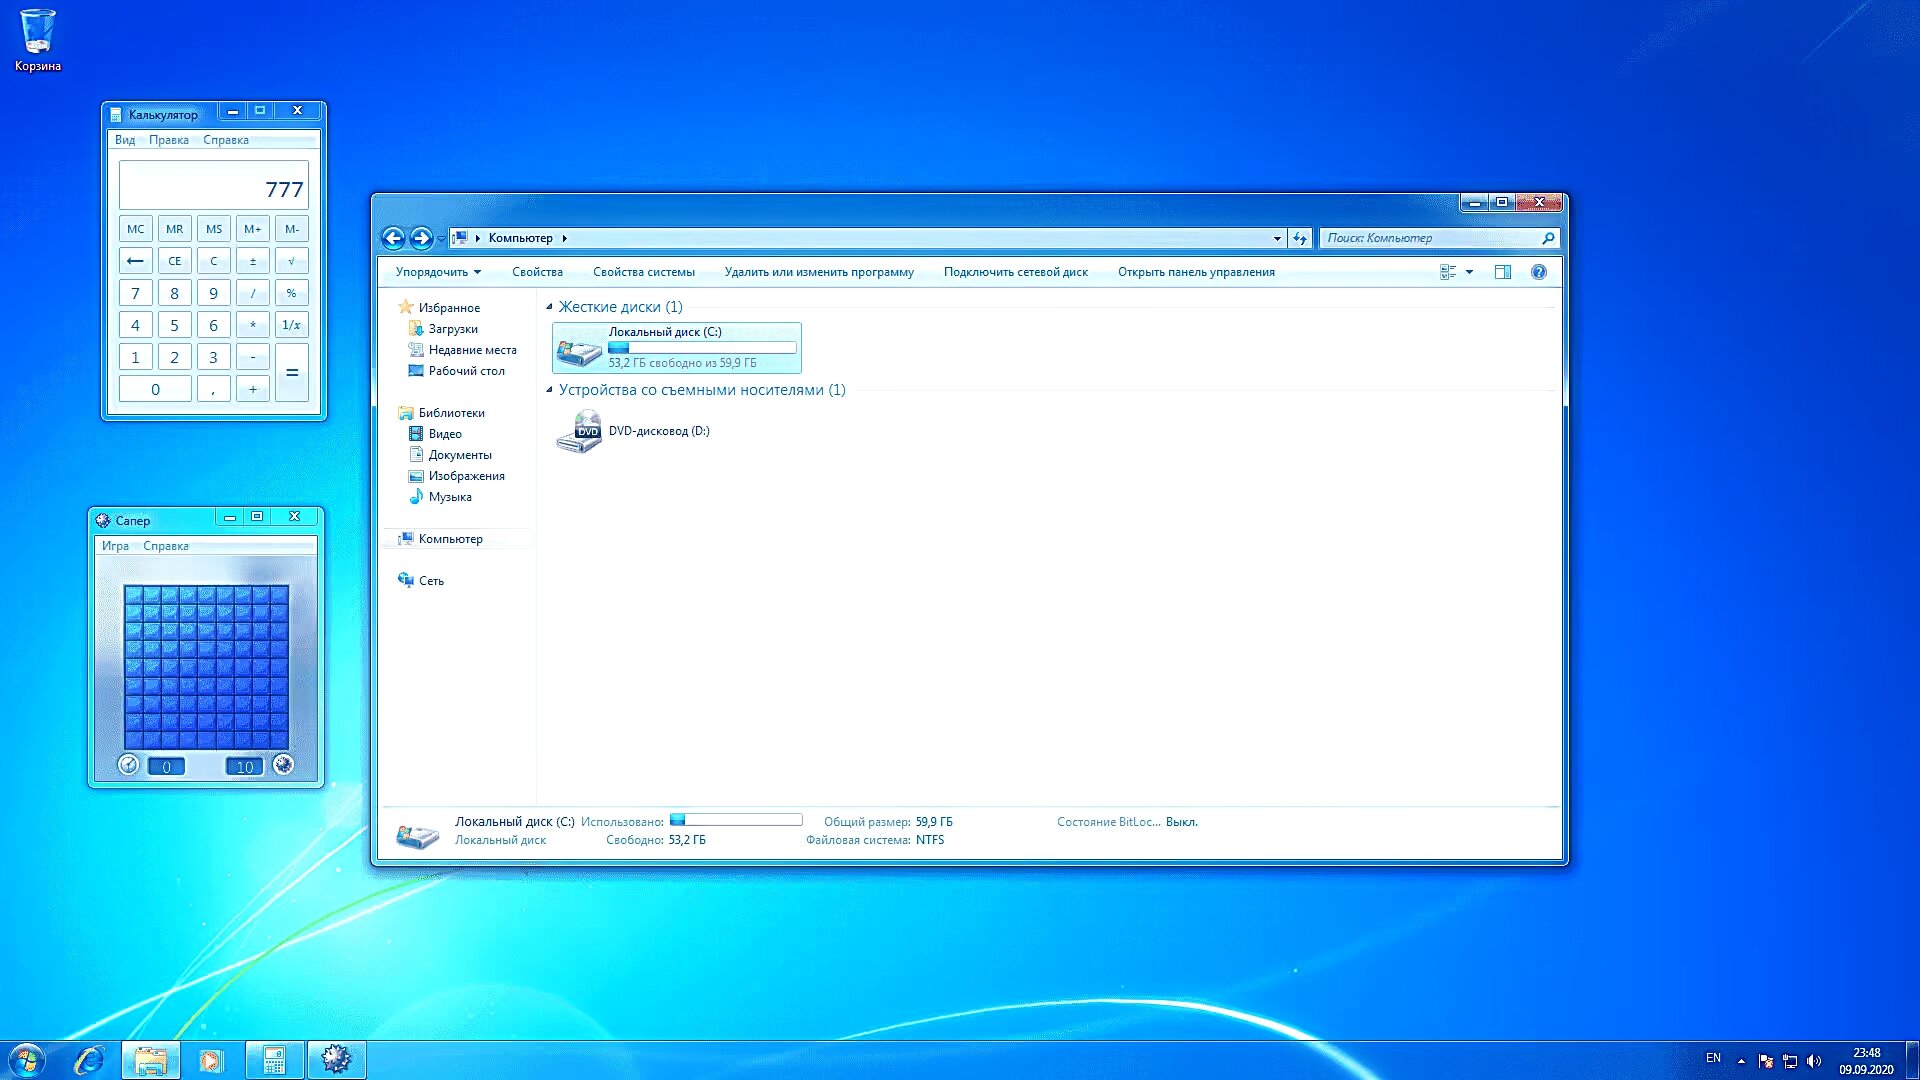Select Документы library in navigation pane
1920x1080 pixels.
click(x=460, y=455)
